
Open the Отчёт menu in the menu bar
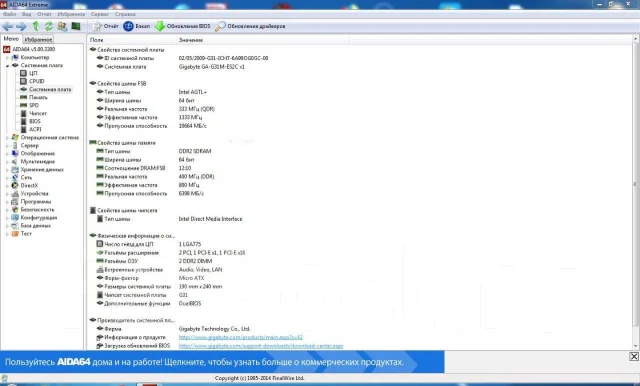(44, 14)
